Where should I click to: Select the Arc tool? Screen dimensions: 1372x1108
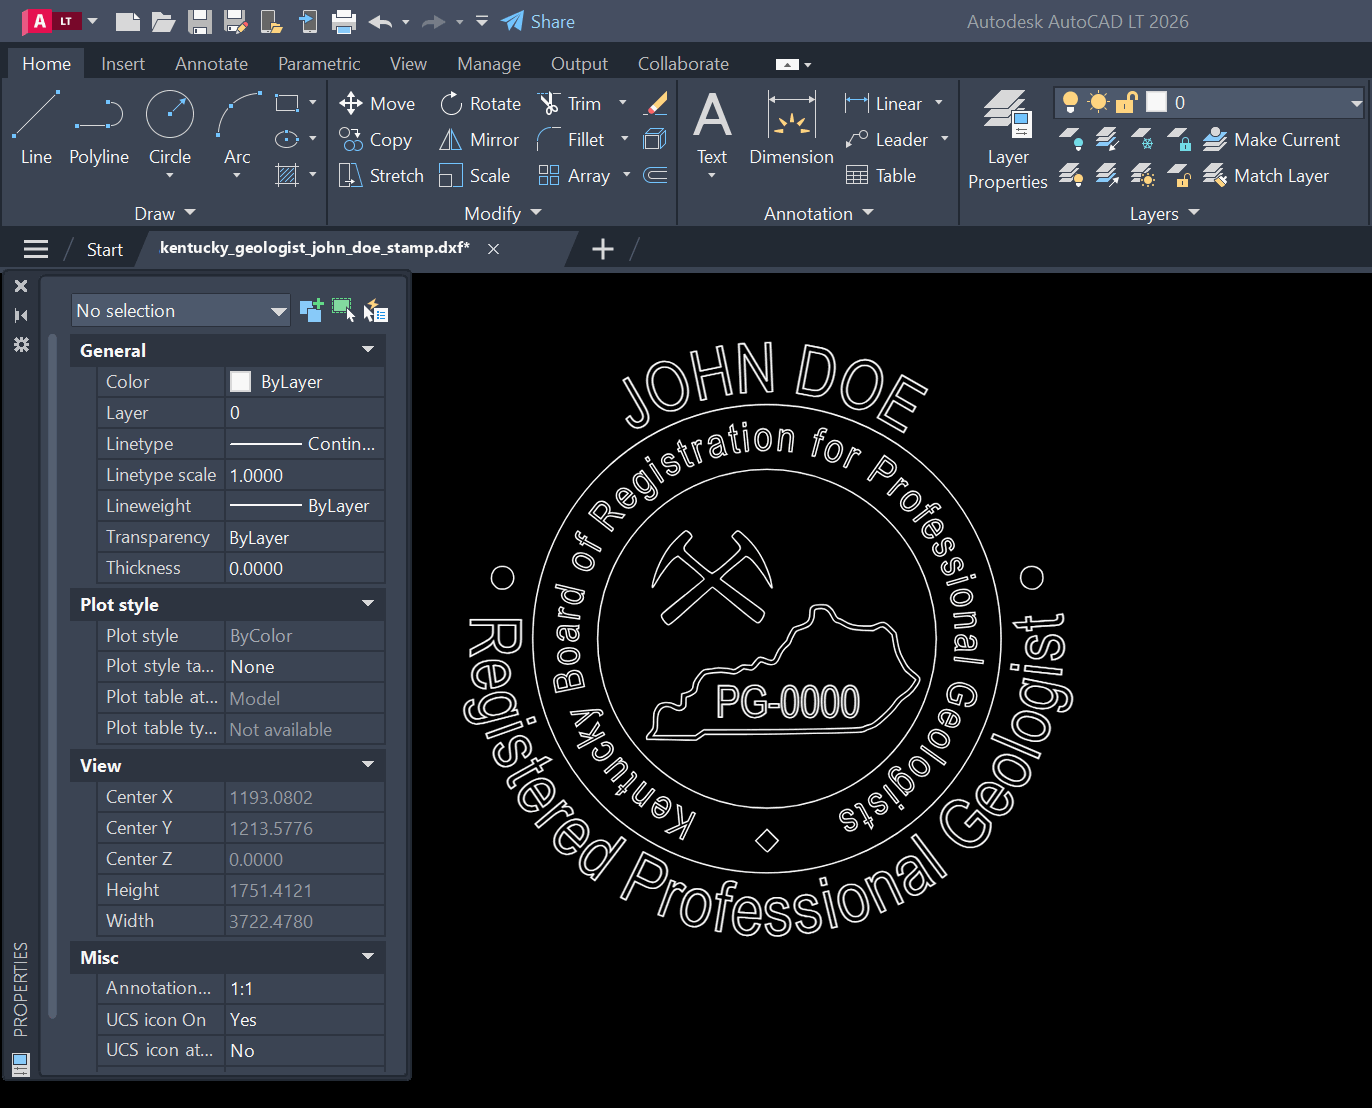(x=237, y=128)
